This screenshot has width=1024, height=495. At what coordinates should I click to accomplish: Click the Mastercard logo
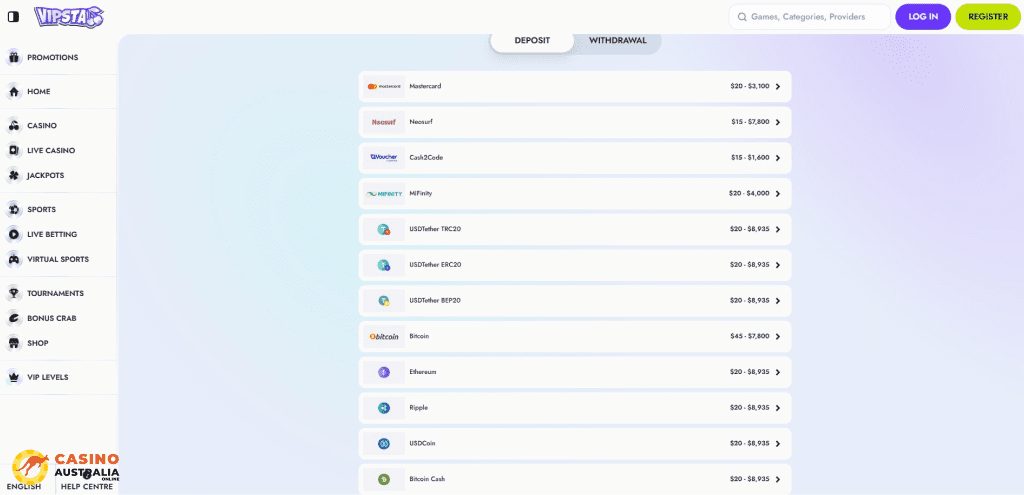(x=383, y=86)
